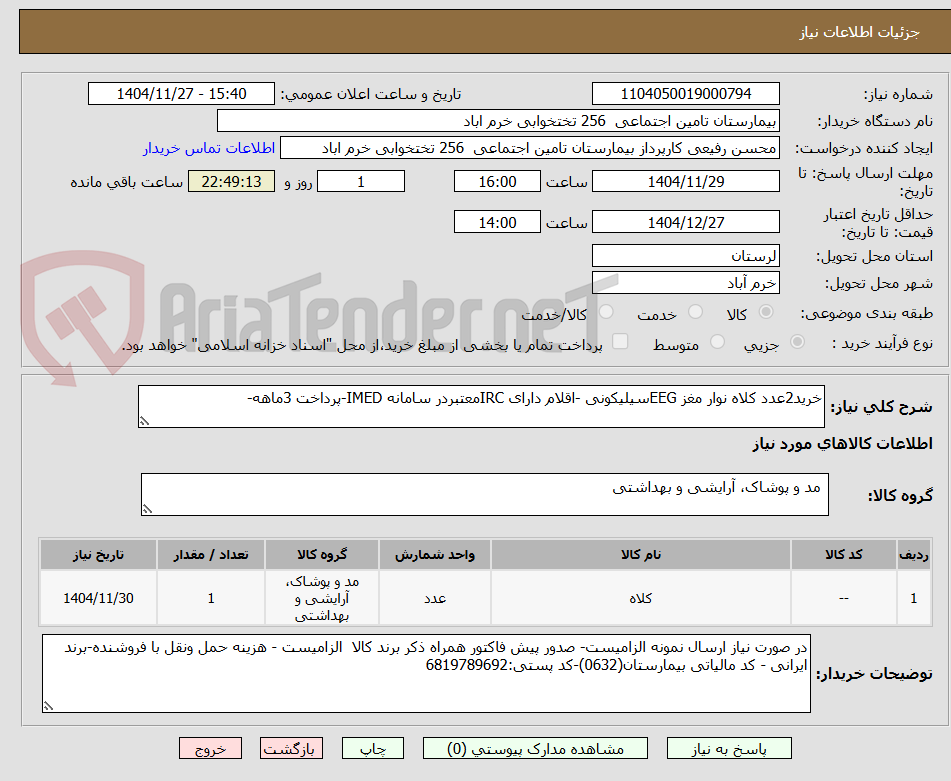The height and width of the screenshot is (781, 951).
Task: Click the city field خرم آباد
Action: coord(685,283)
